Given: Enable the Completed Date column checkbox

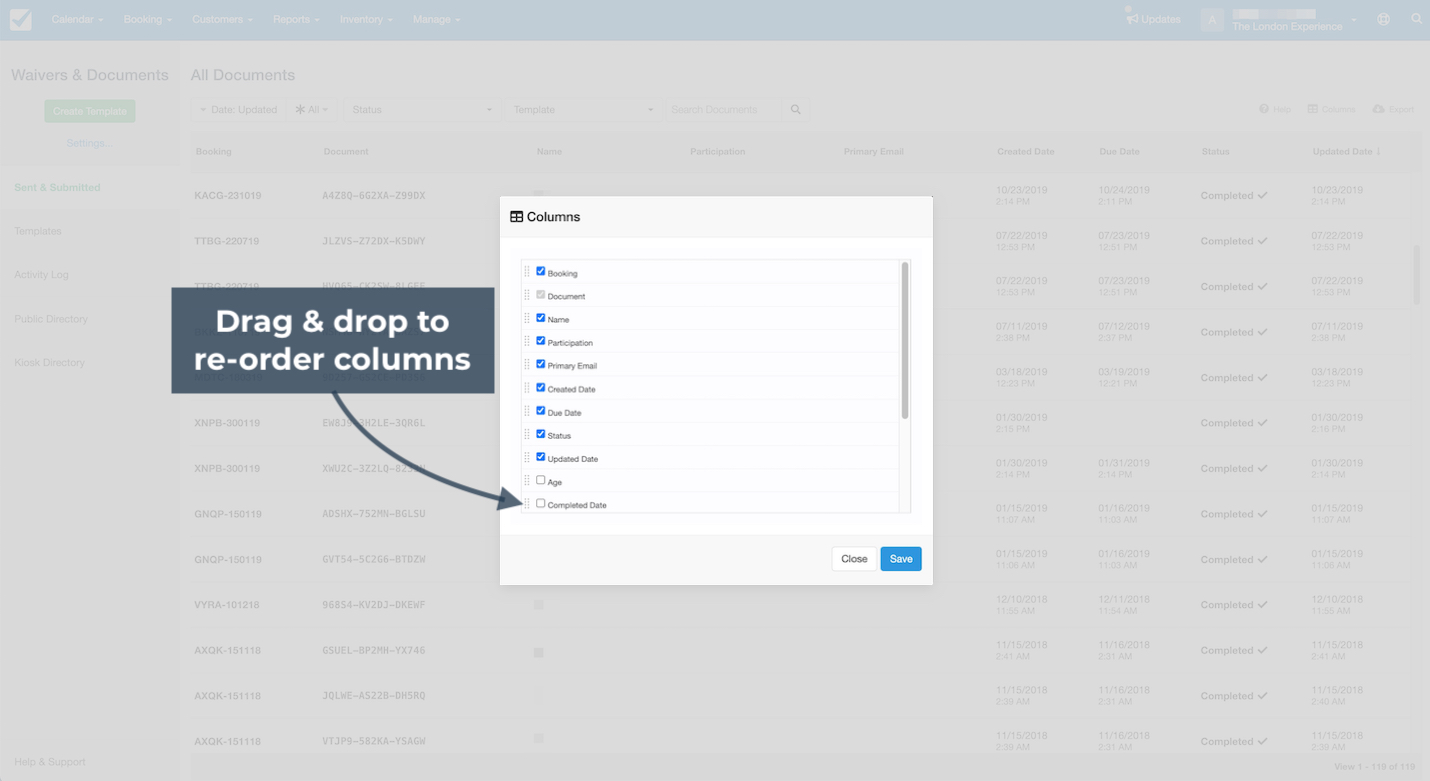Looking at the screenshot, I should click(541, 503).
